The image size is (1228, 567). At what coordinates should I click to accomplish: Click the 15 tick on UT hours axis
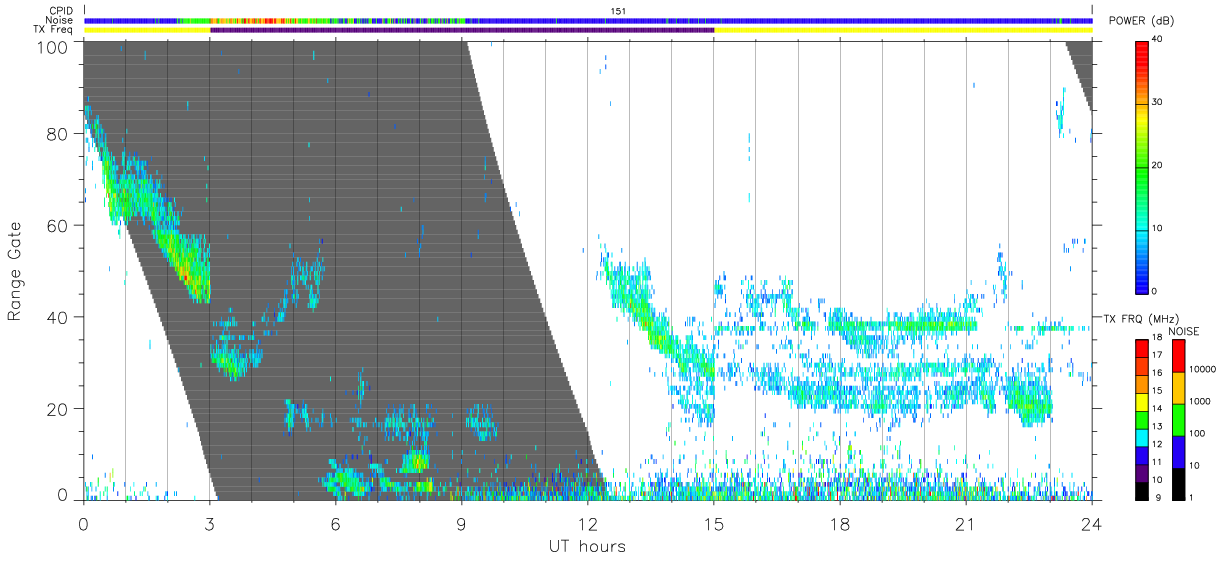coord(714,522)
